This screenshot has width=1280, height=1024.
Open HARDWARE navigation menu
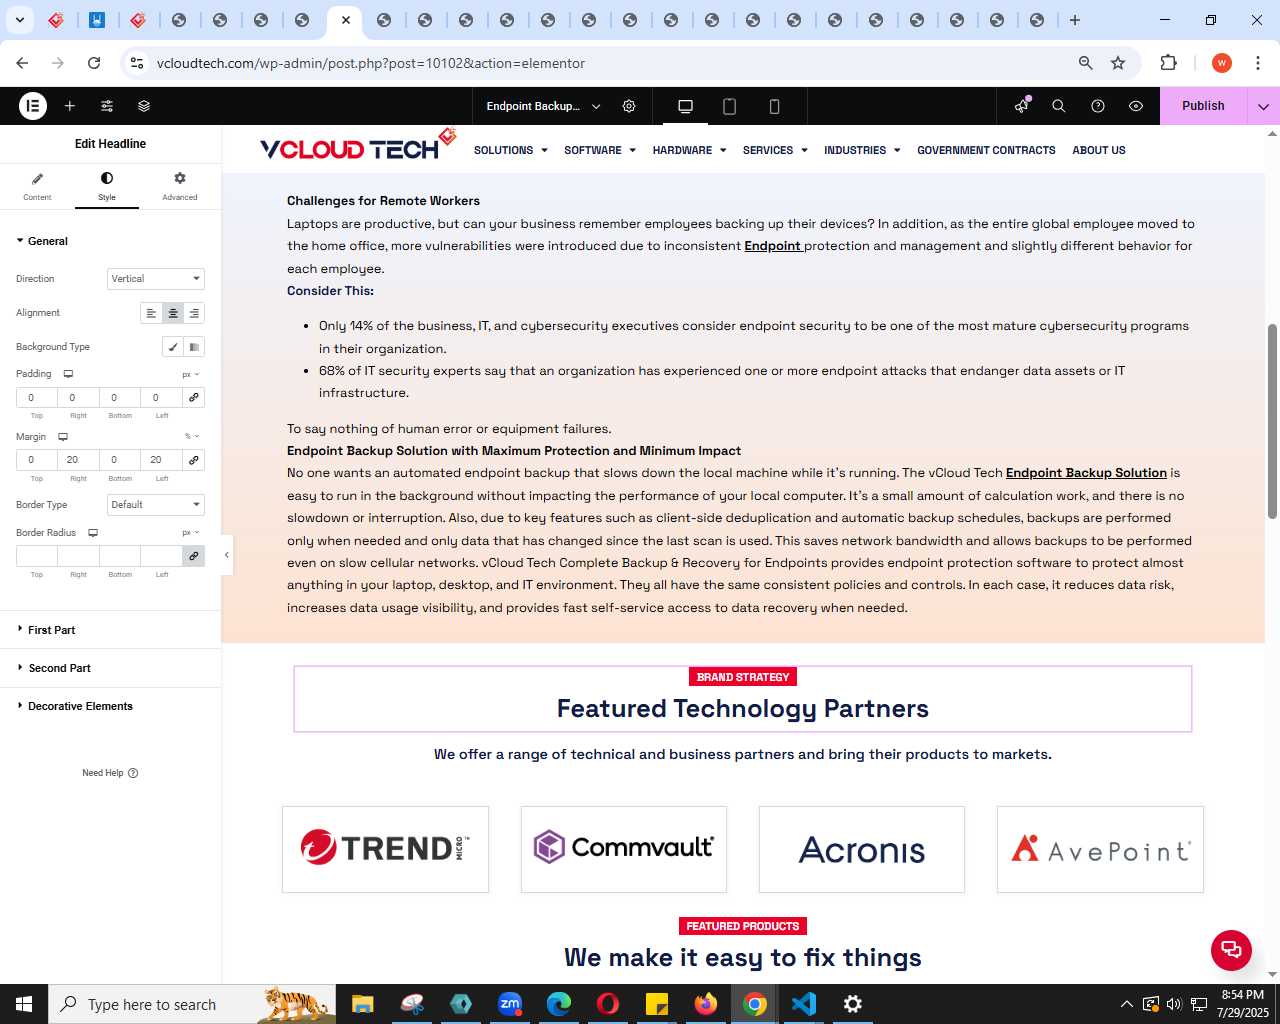[x=689, y=150]
